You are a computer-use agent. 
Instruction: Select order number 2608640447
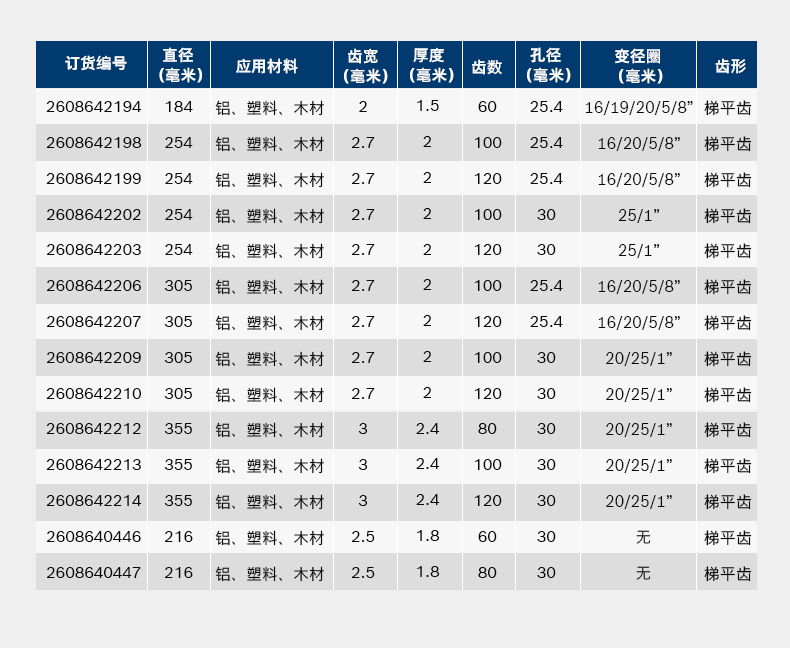[x=93, y=573]
